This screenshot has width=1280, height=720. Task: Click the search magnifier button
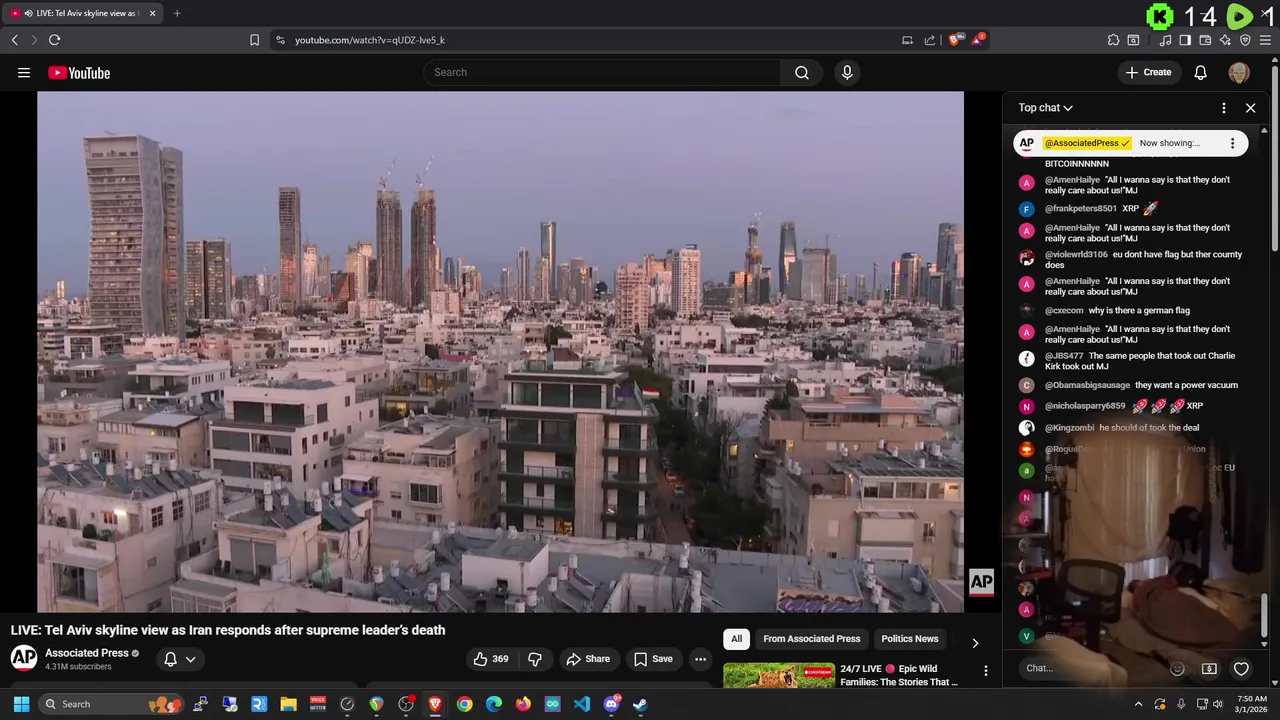point(802,72)
